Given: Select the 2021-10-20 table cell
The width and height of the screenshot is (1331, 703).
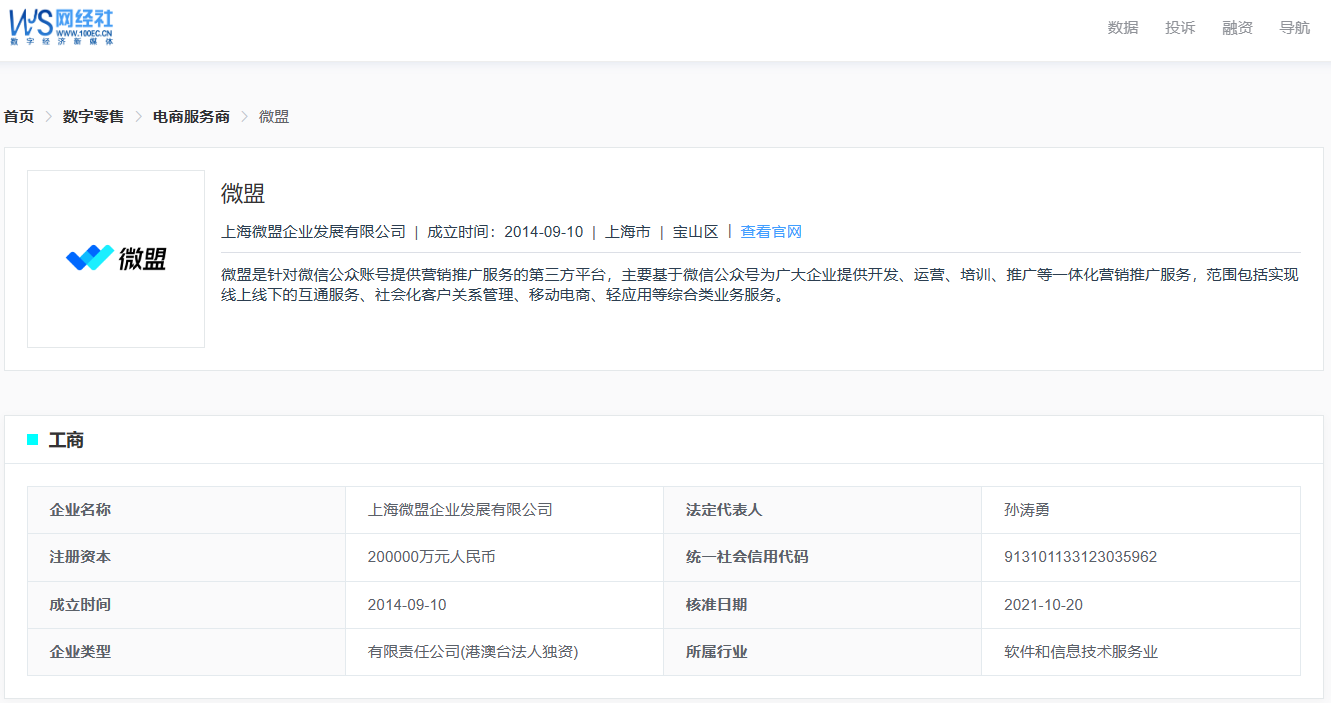Looking at the screenshot, I should tap(1141, 605).
